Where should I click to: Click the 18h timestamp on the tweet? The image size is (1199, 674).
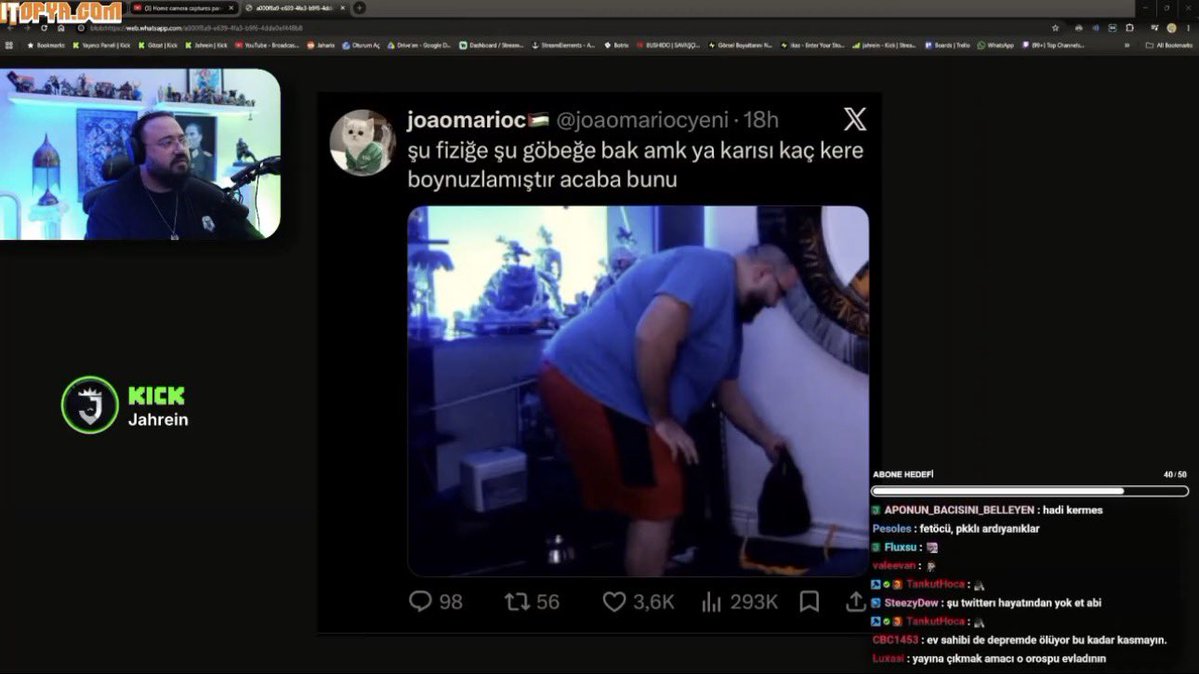pyautogui.click(x=761, y=119)
